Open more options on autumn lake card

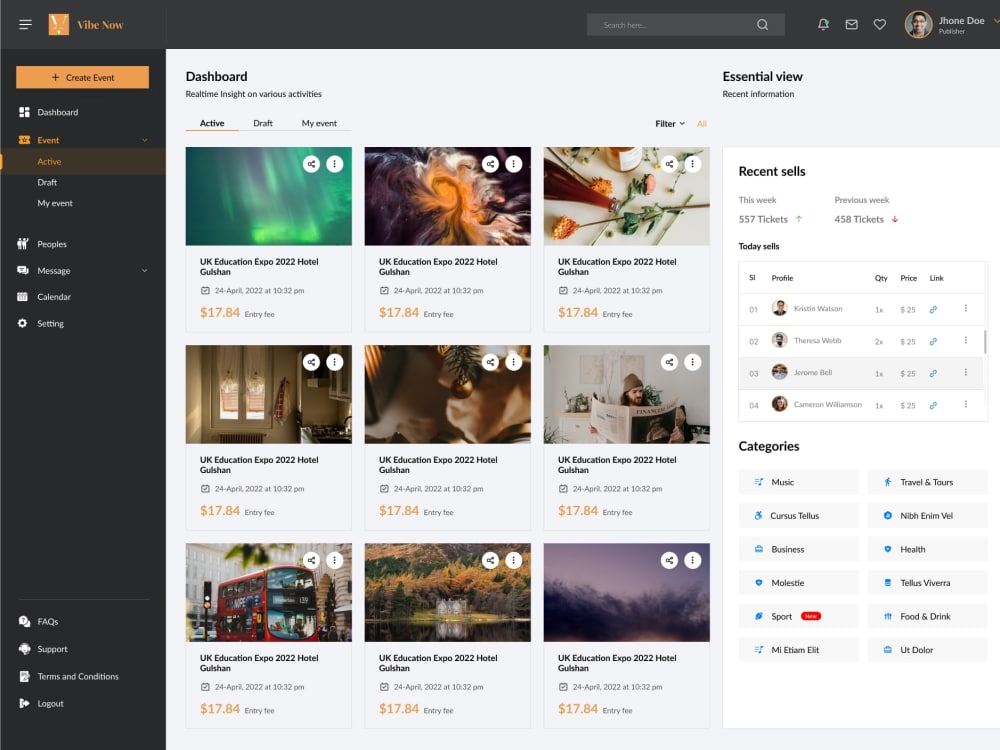click(514, 560)
